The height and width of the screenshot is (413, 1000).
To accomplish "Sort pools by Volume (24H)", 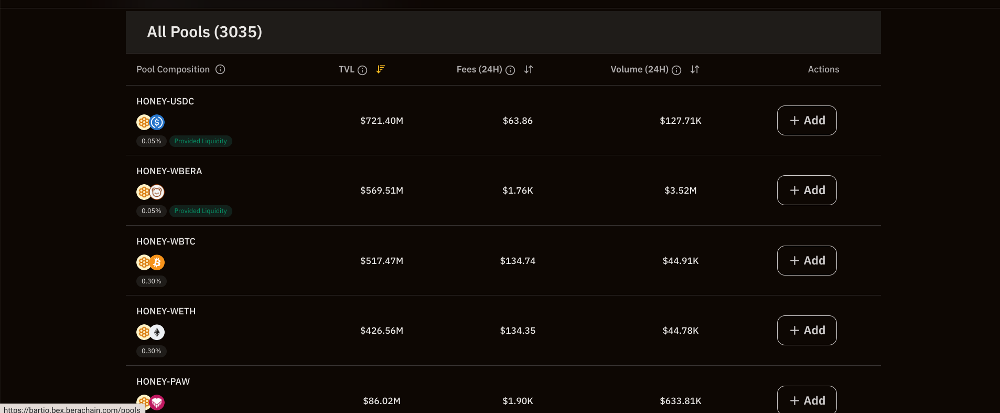I will tap(695, 69).
